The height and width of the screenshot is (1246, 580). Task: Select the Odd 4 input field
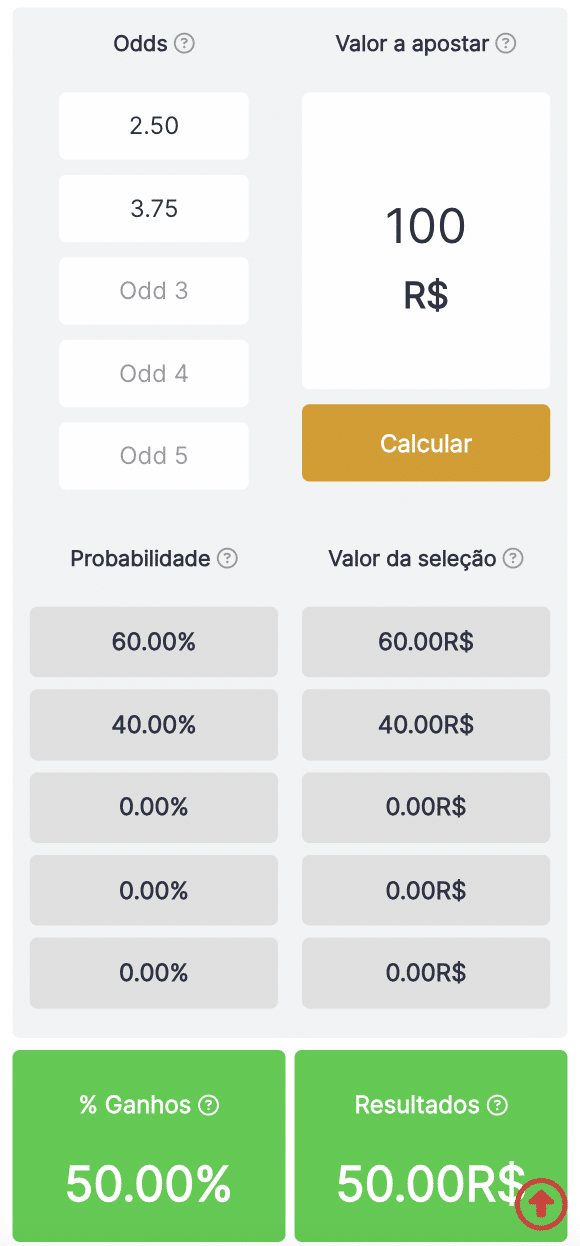coord(153,373)
